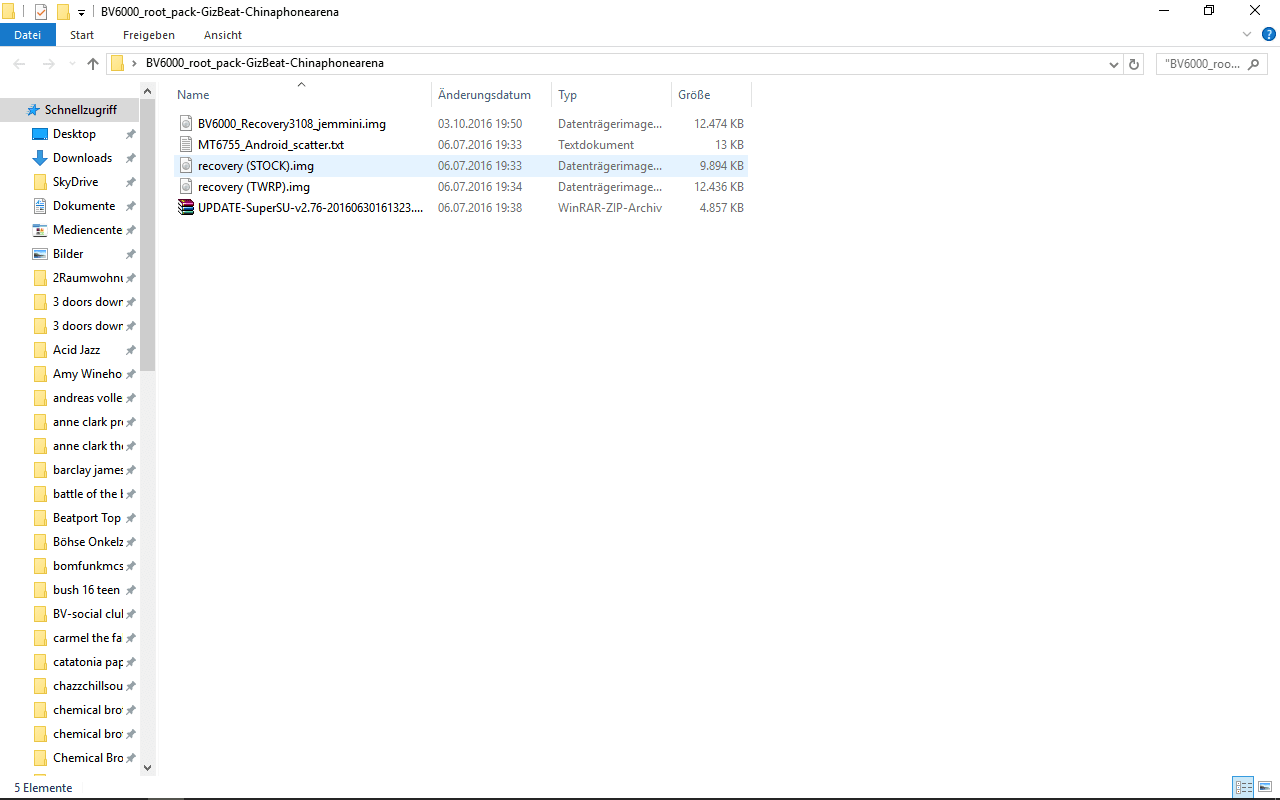This screenshot has width=1280, height=800.
Task: Open Help via the blue question mark icon
Action: click(1269, 34)
